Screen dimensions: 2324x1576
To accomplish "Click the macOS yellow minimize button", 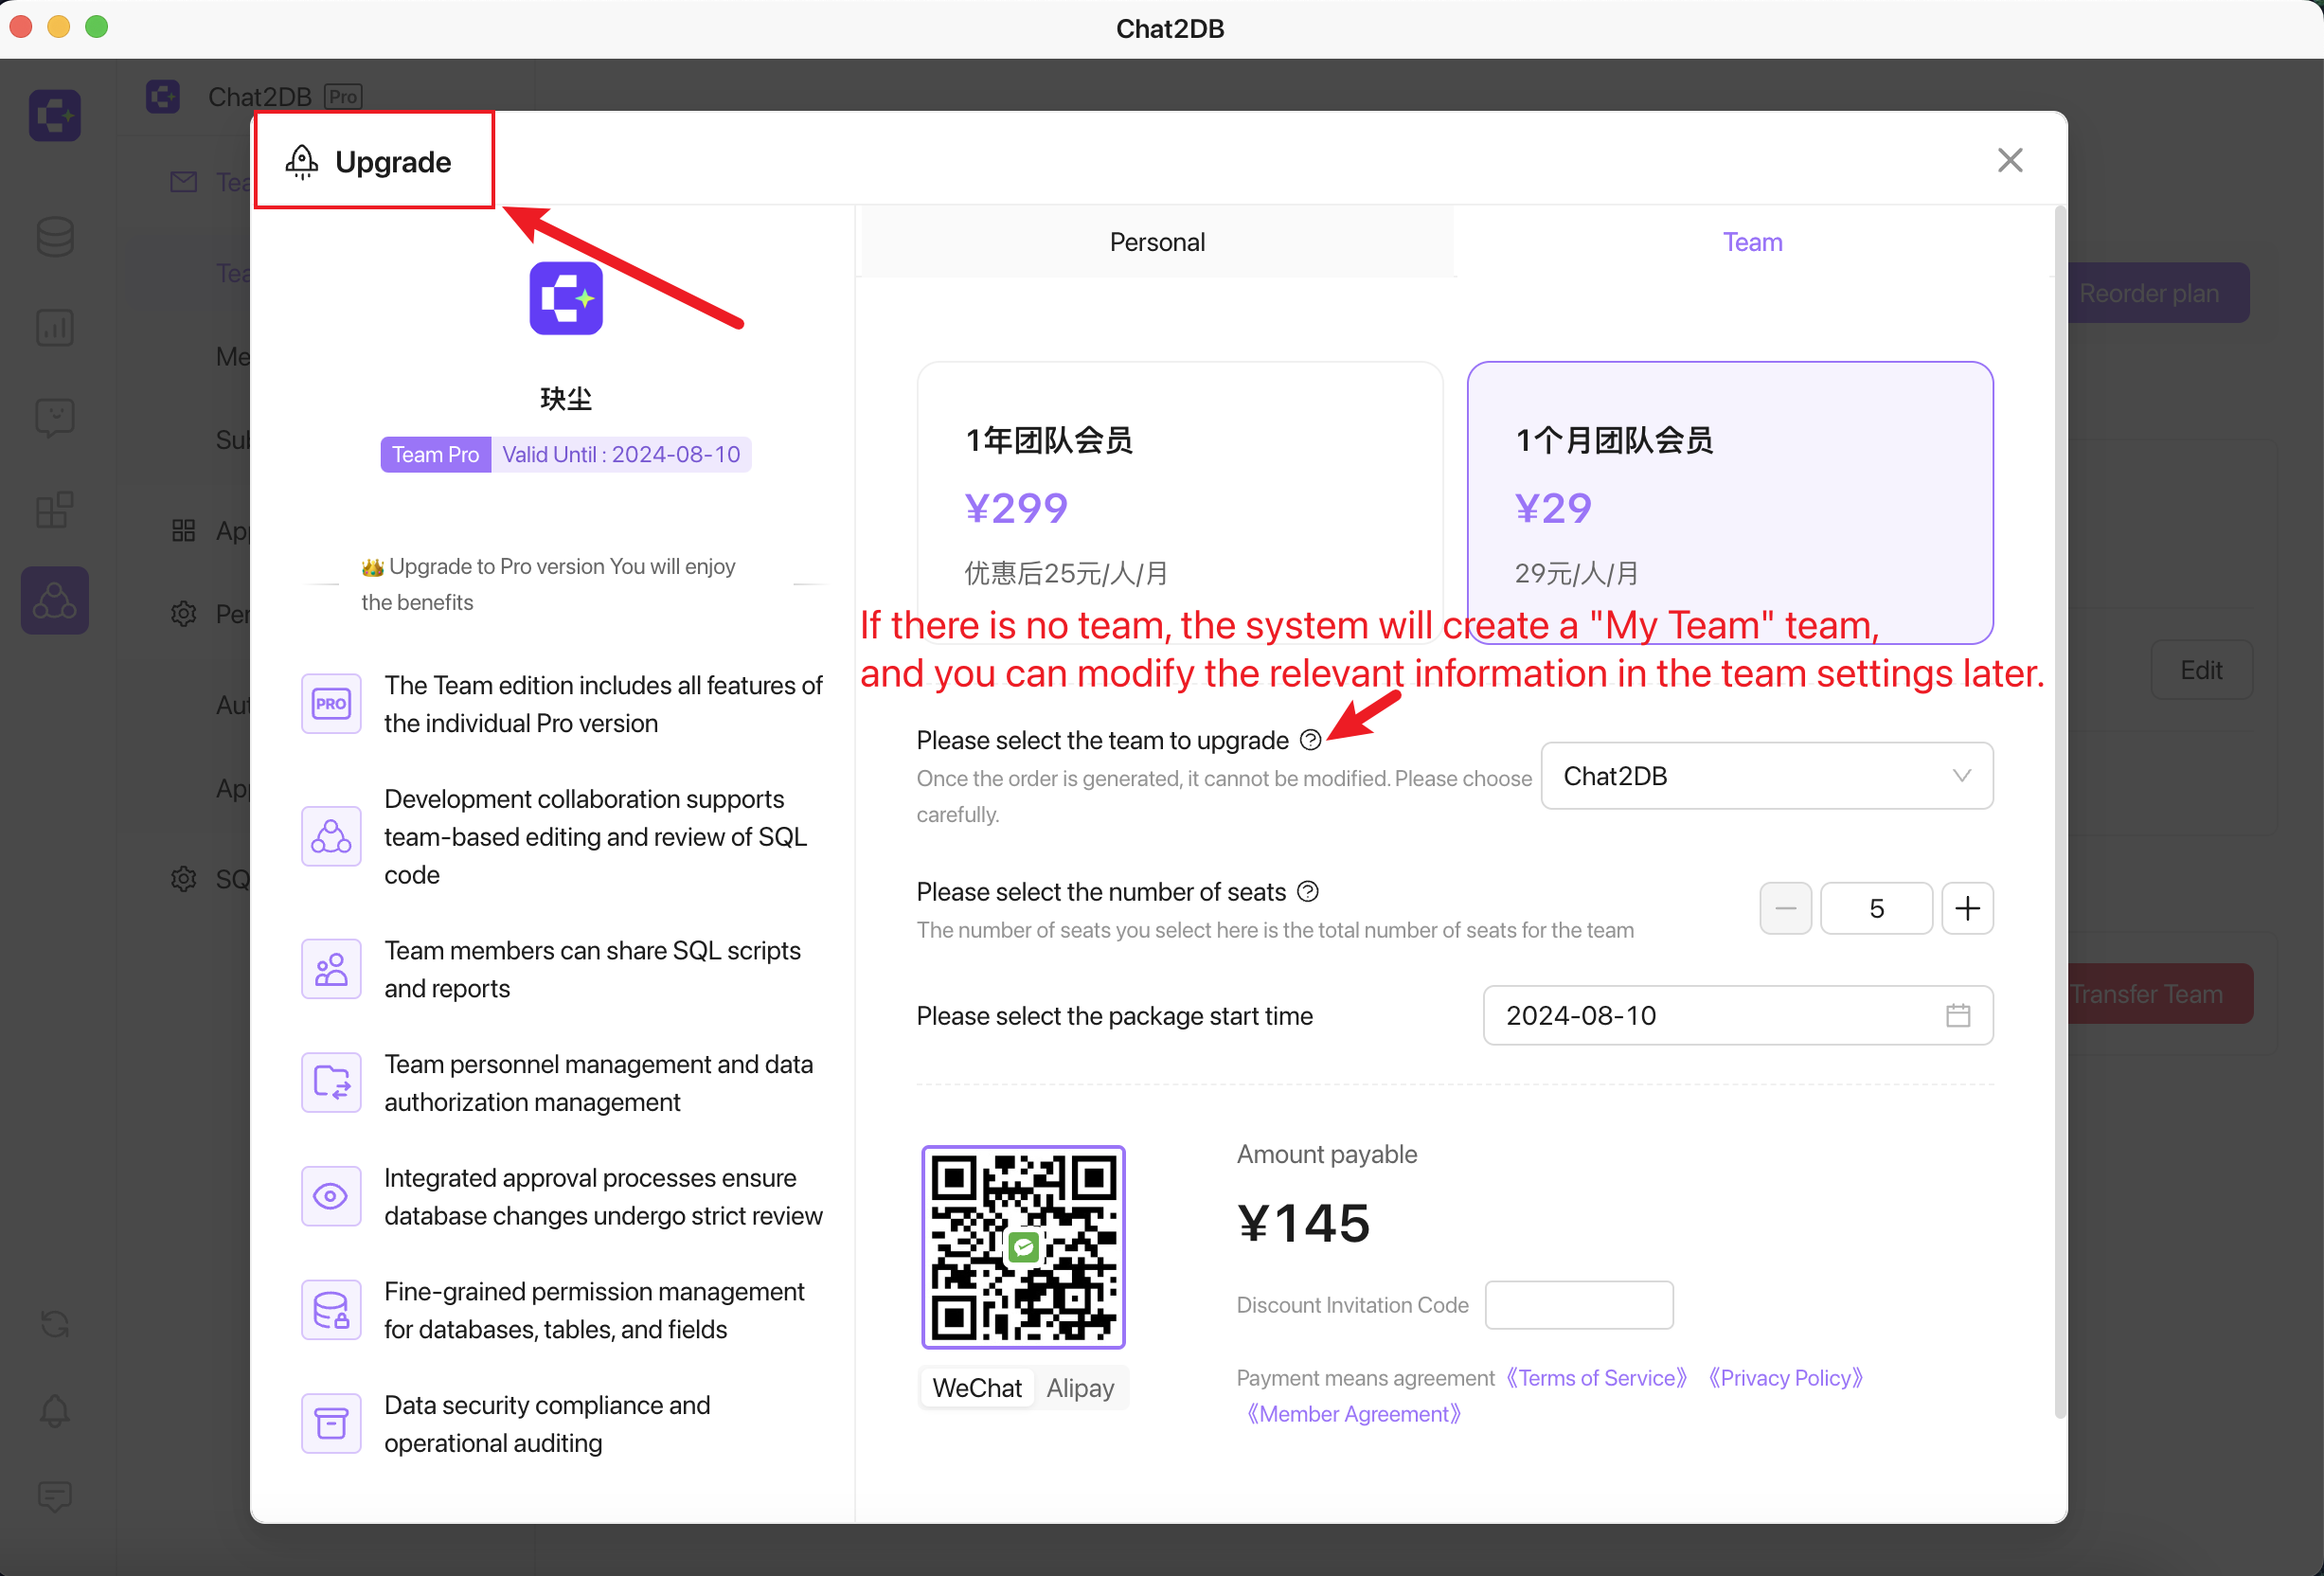I will pos(59,26).
